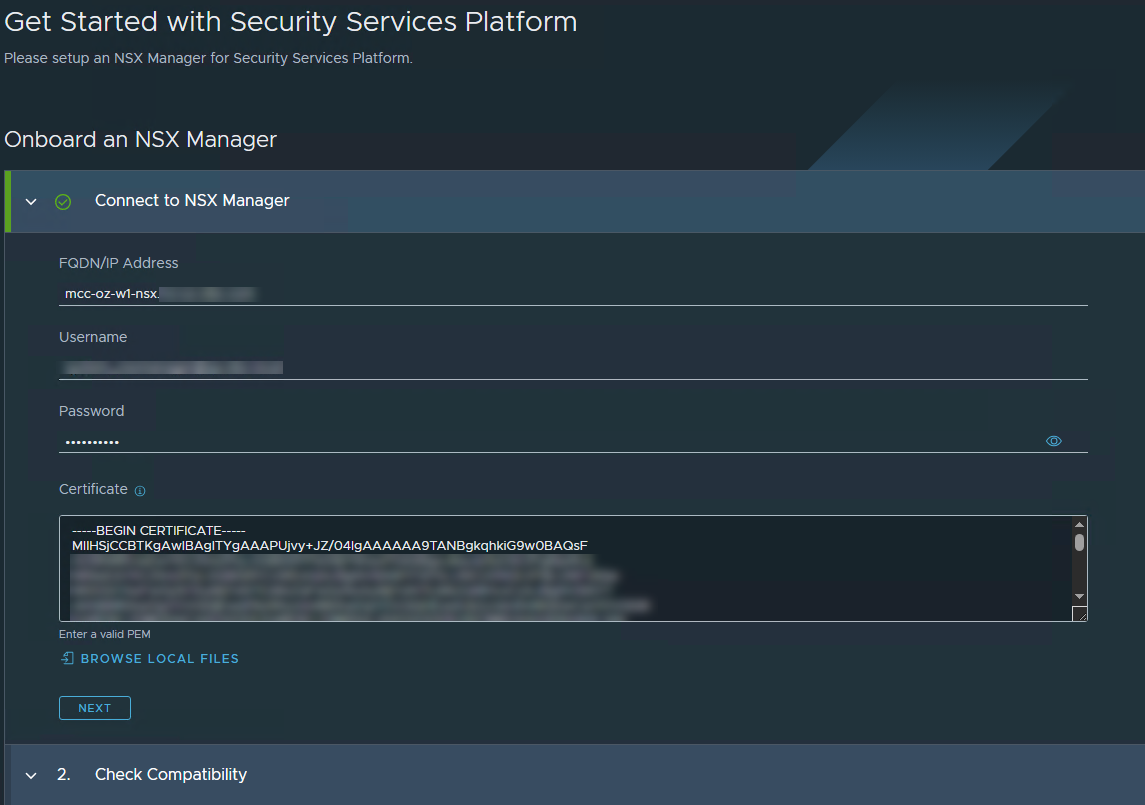This screenshot has width=1145, height=805.
Task: Open the Check Compatibility step title
Action: click(171, 775)
